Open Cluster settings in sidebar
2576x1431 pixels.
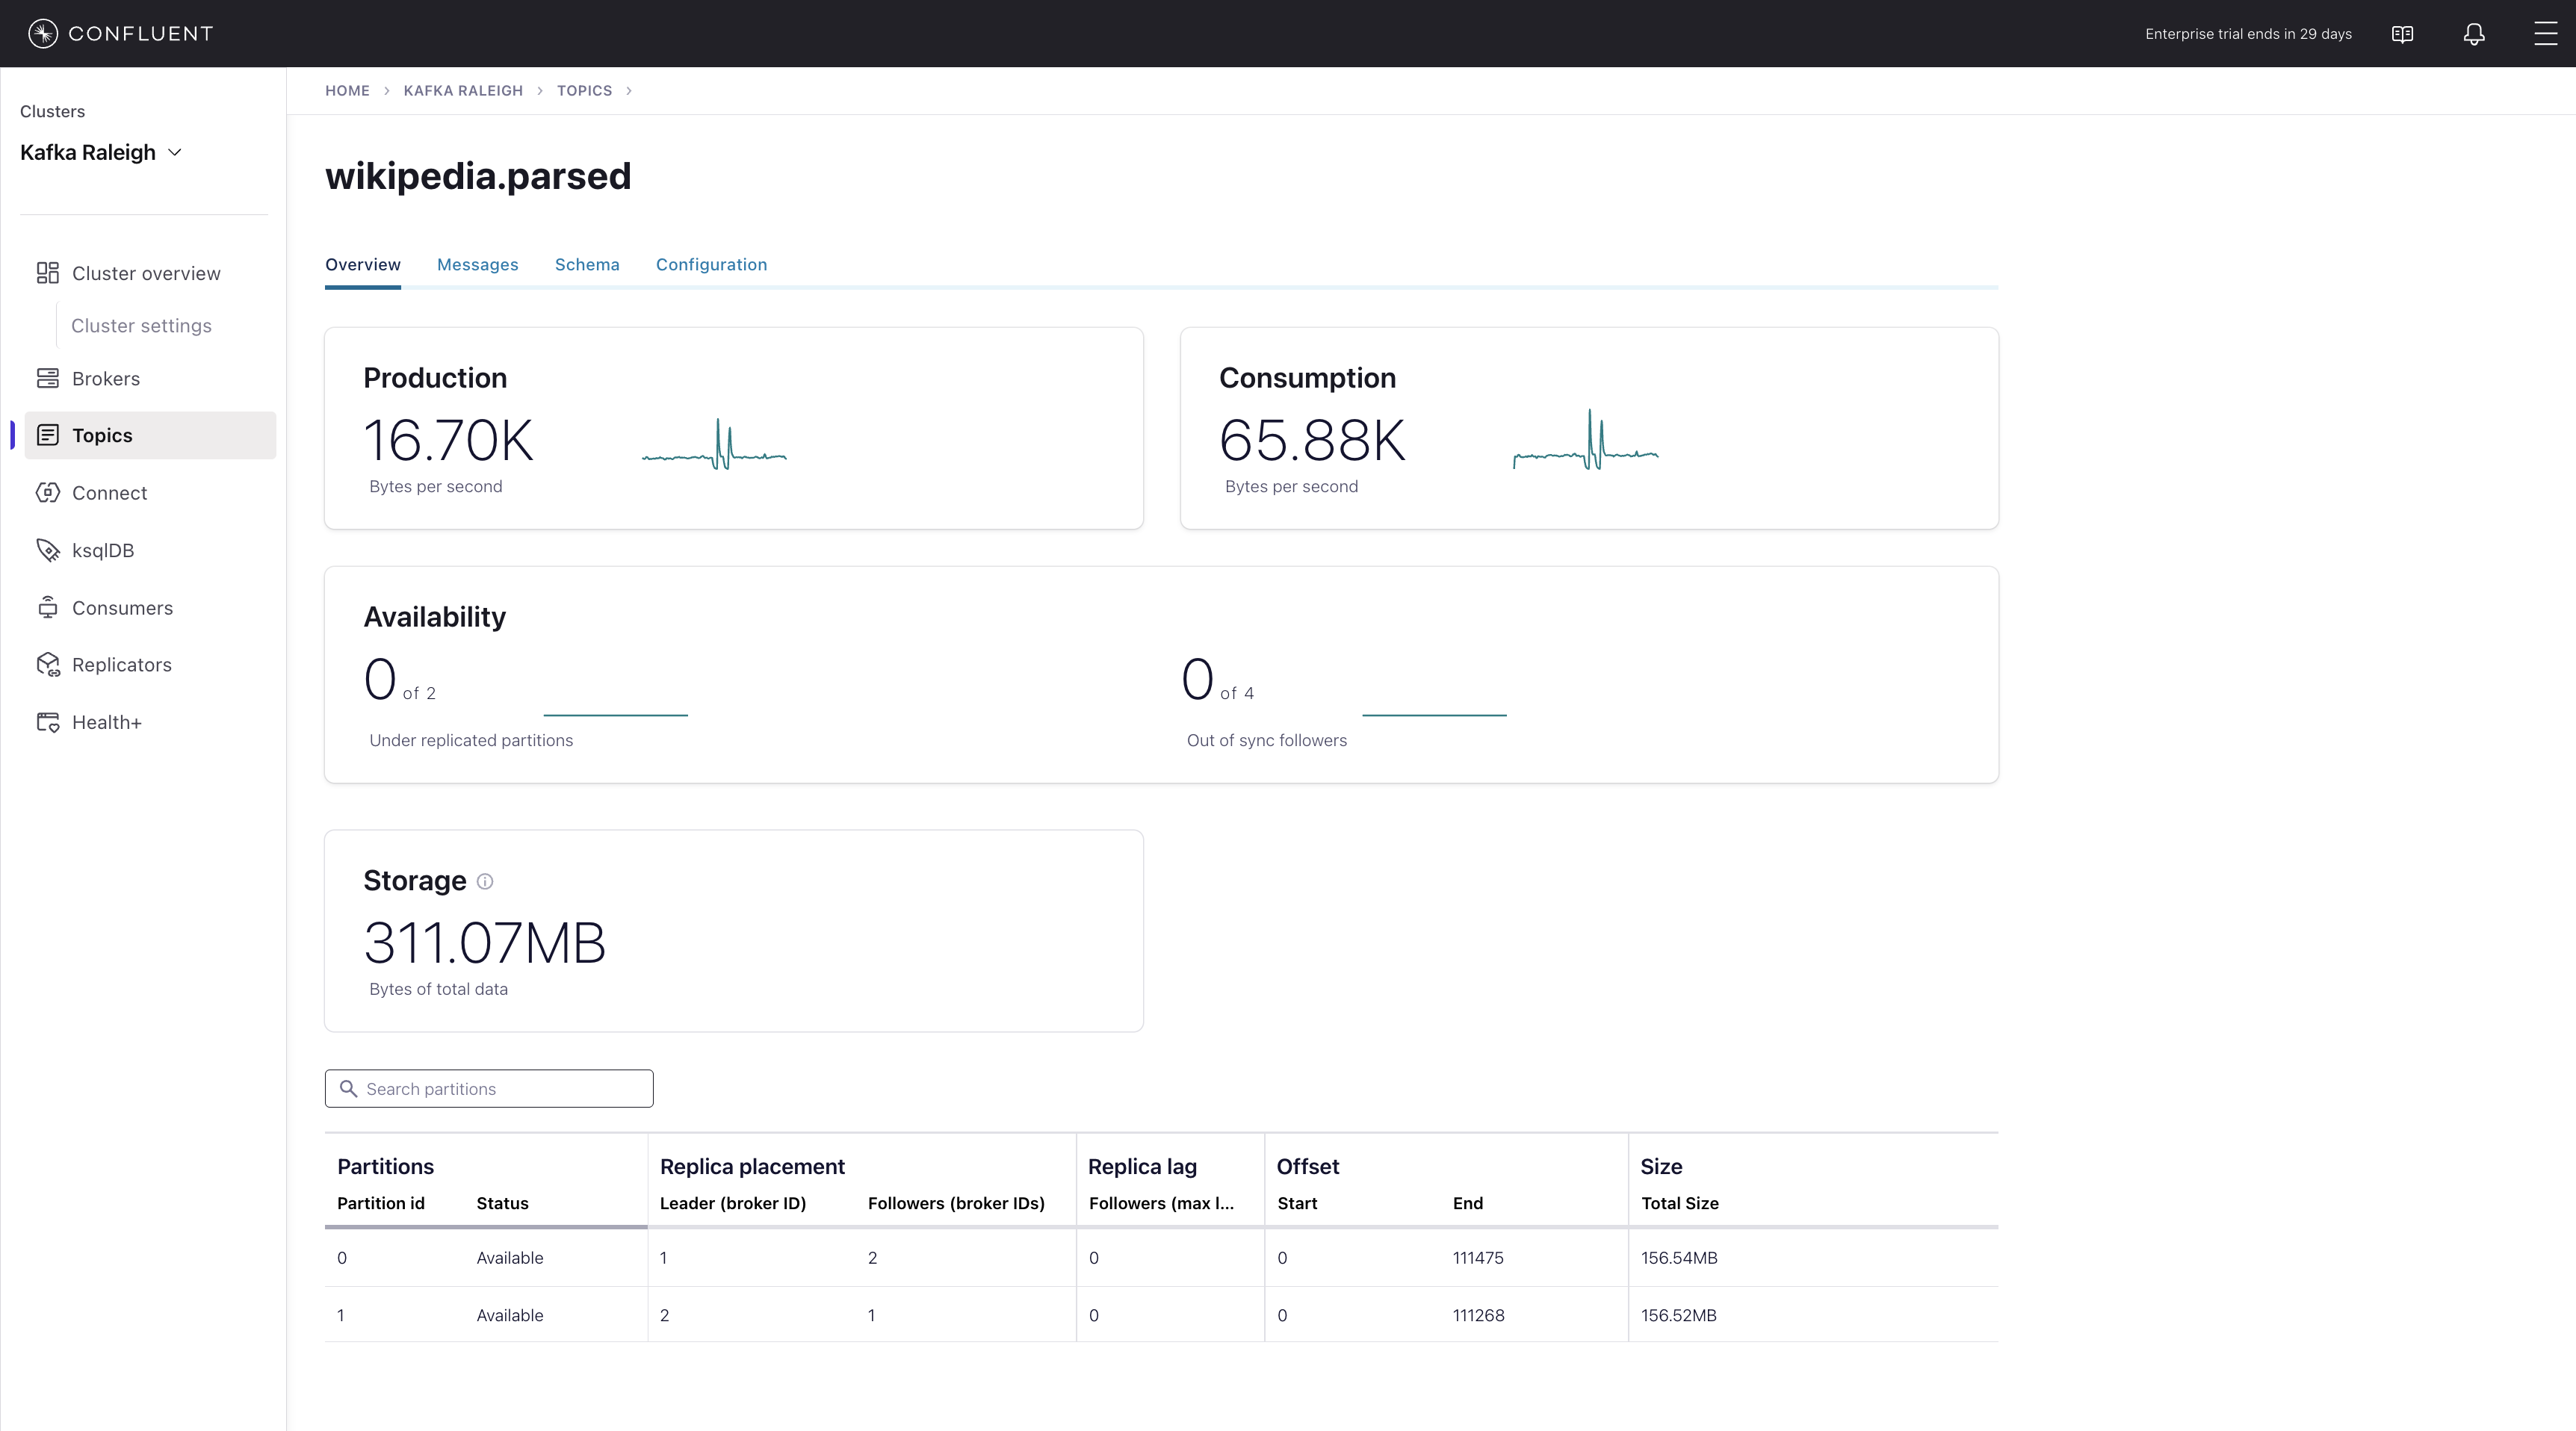coord(141,326)
